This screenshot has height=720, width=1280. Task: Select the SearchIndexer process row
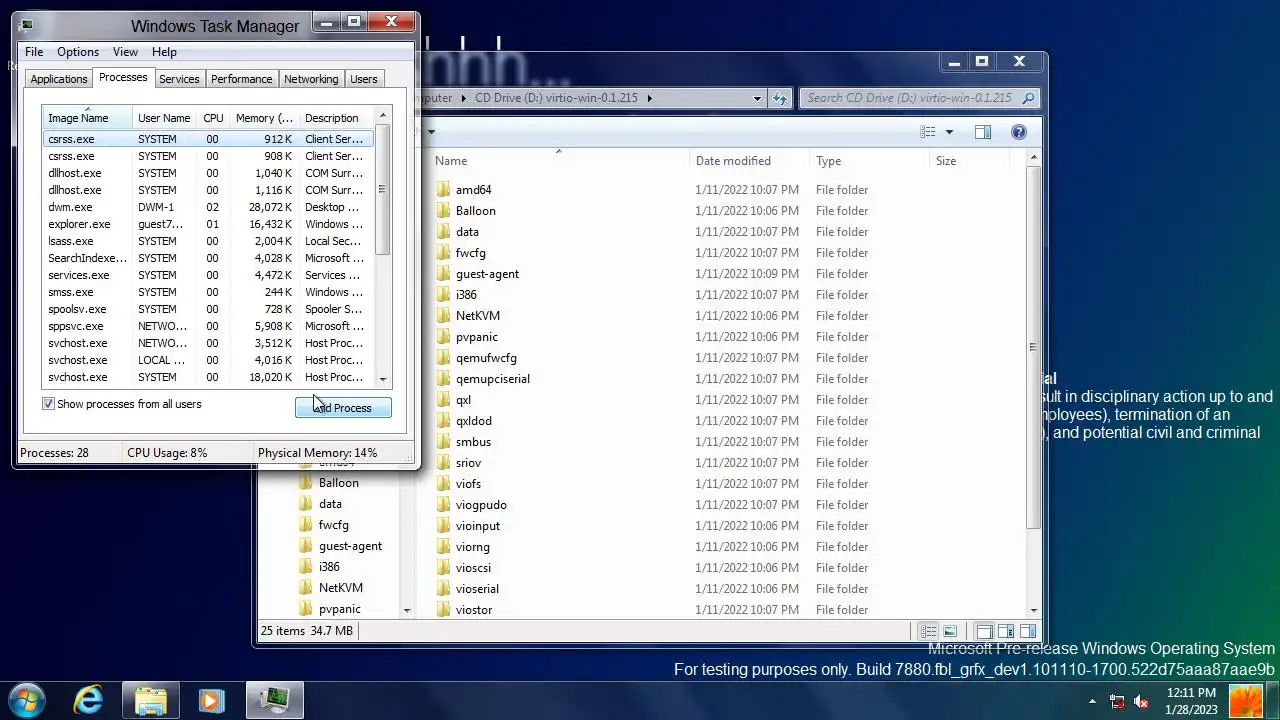[x=208, y=258]
